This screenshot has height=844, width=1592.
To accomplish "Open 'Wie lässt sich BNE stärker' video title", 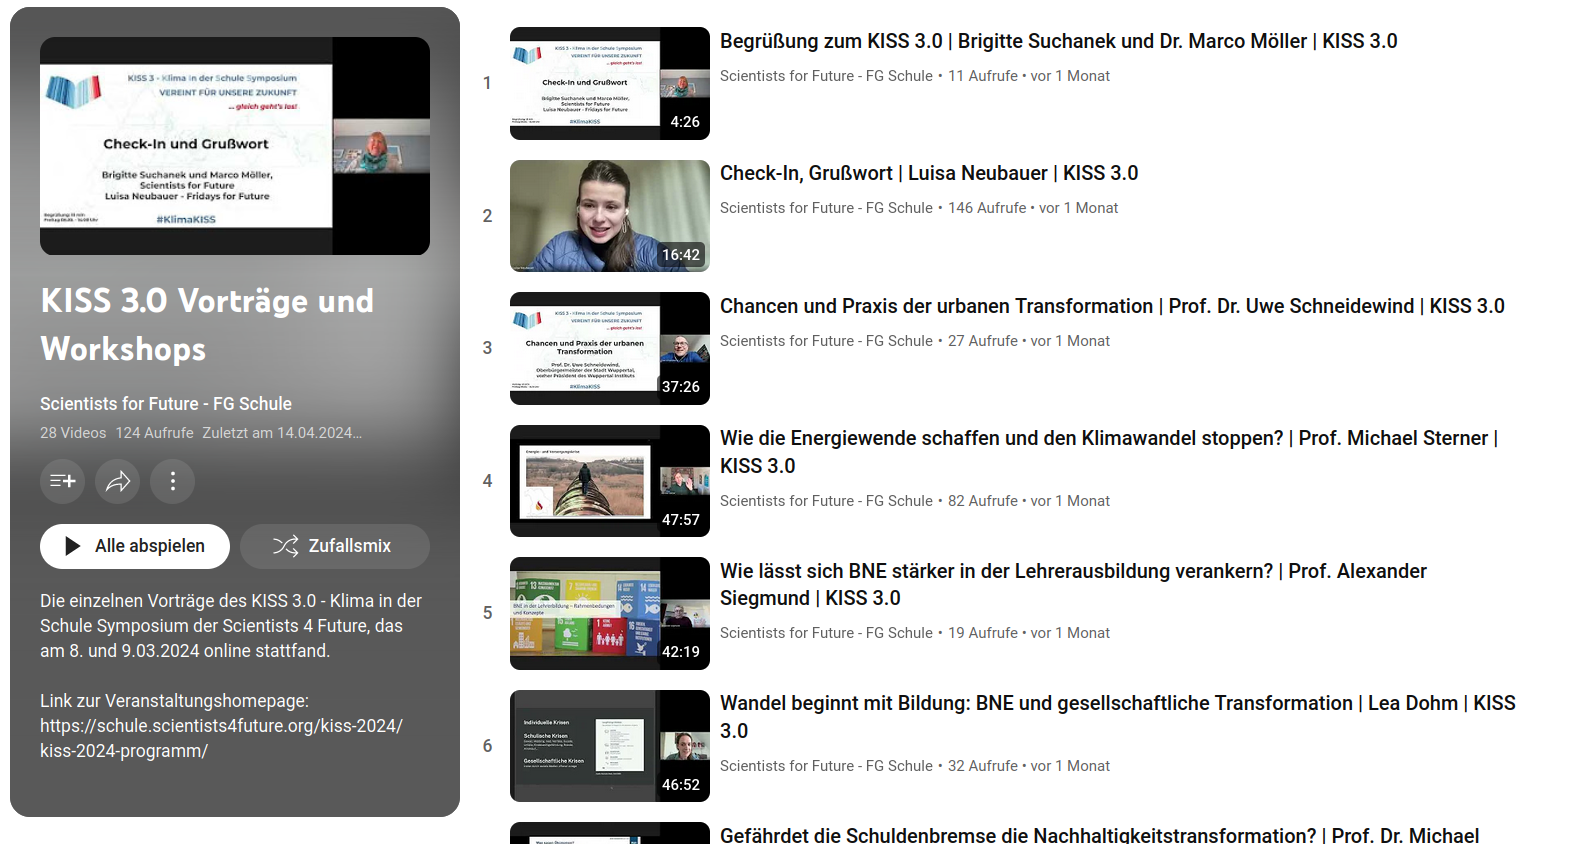I will (x=1073, y=584).
